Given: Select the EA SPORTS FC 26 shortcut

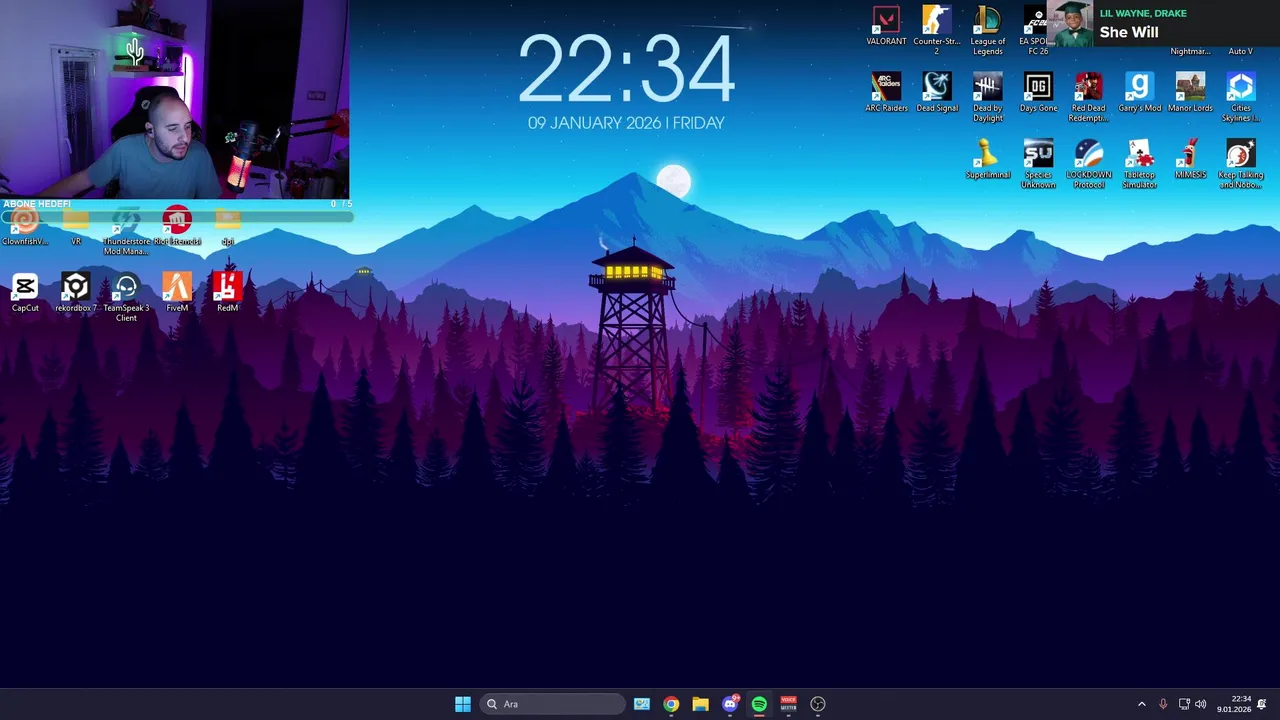Looking at the screenshot, I should pyautogui.click(x=1037, y=30).
